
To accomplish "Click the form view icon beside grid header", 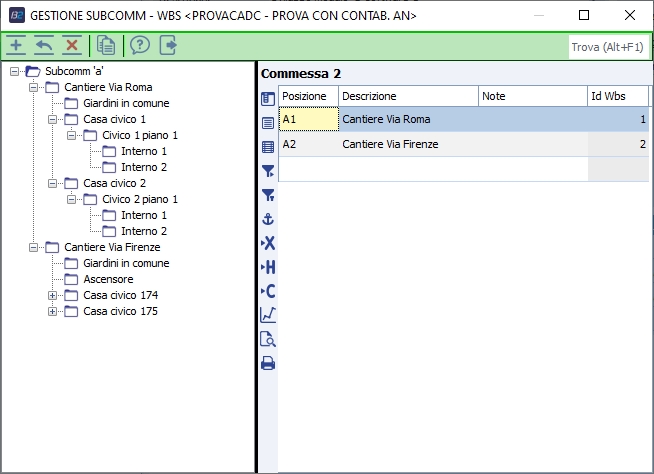I will [268, 99].
